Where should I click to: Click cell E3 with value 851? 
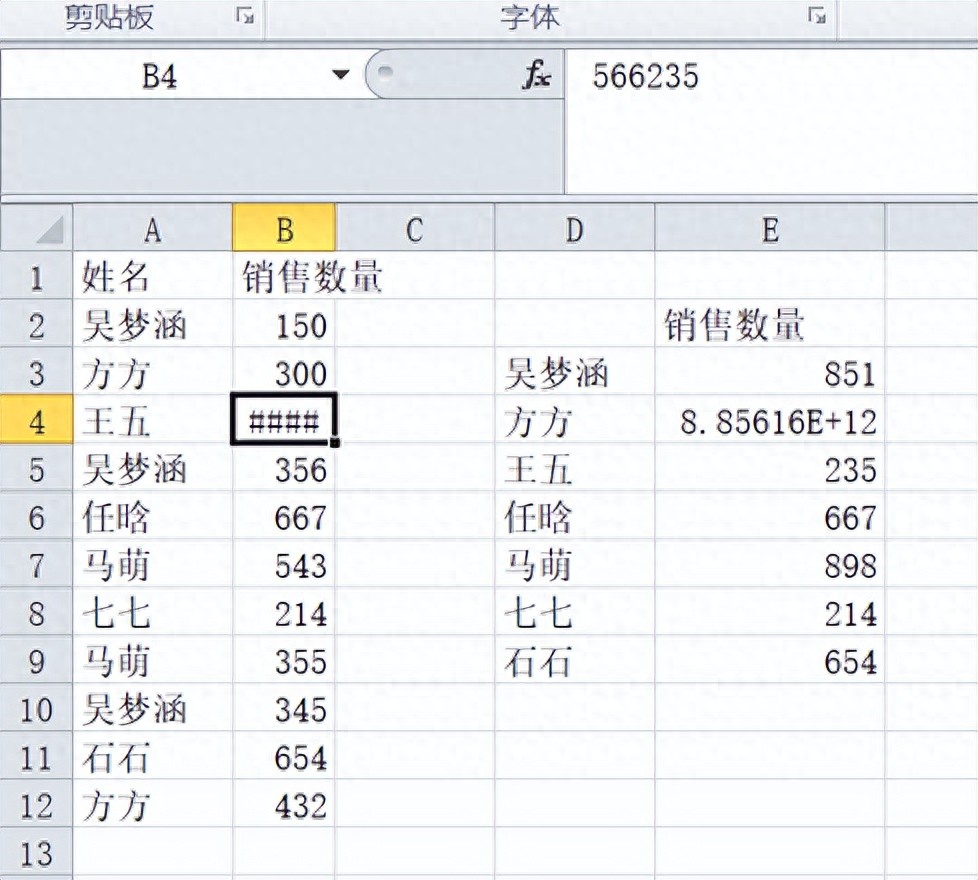pyautogui.click(x=769, y=373)
